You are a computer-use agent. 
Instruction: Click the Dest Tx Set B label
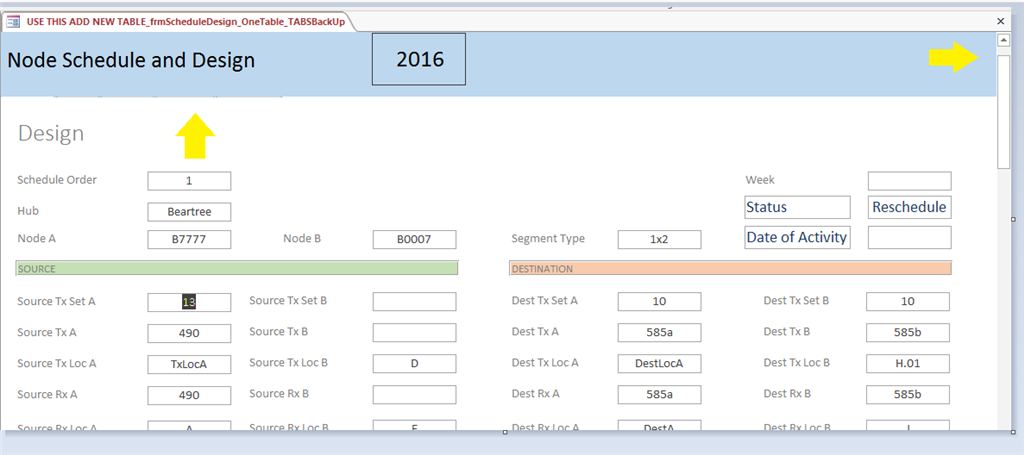coord(796,300)
